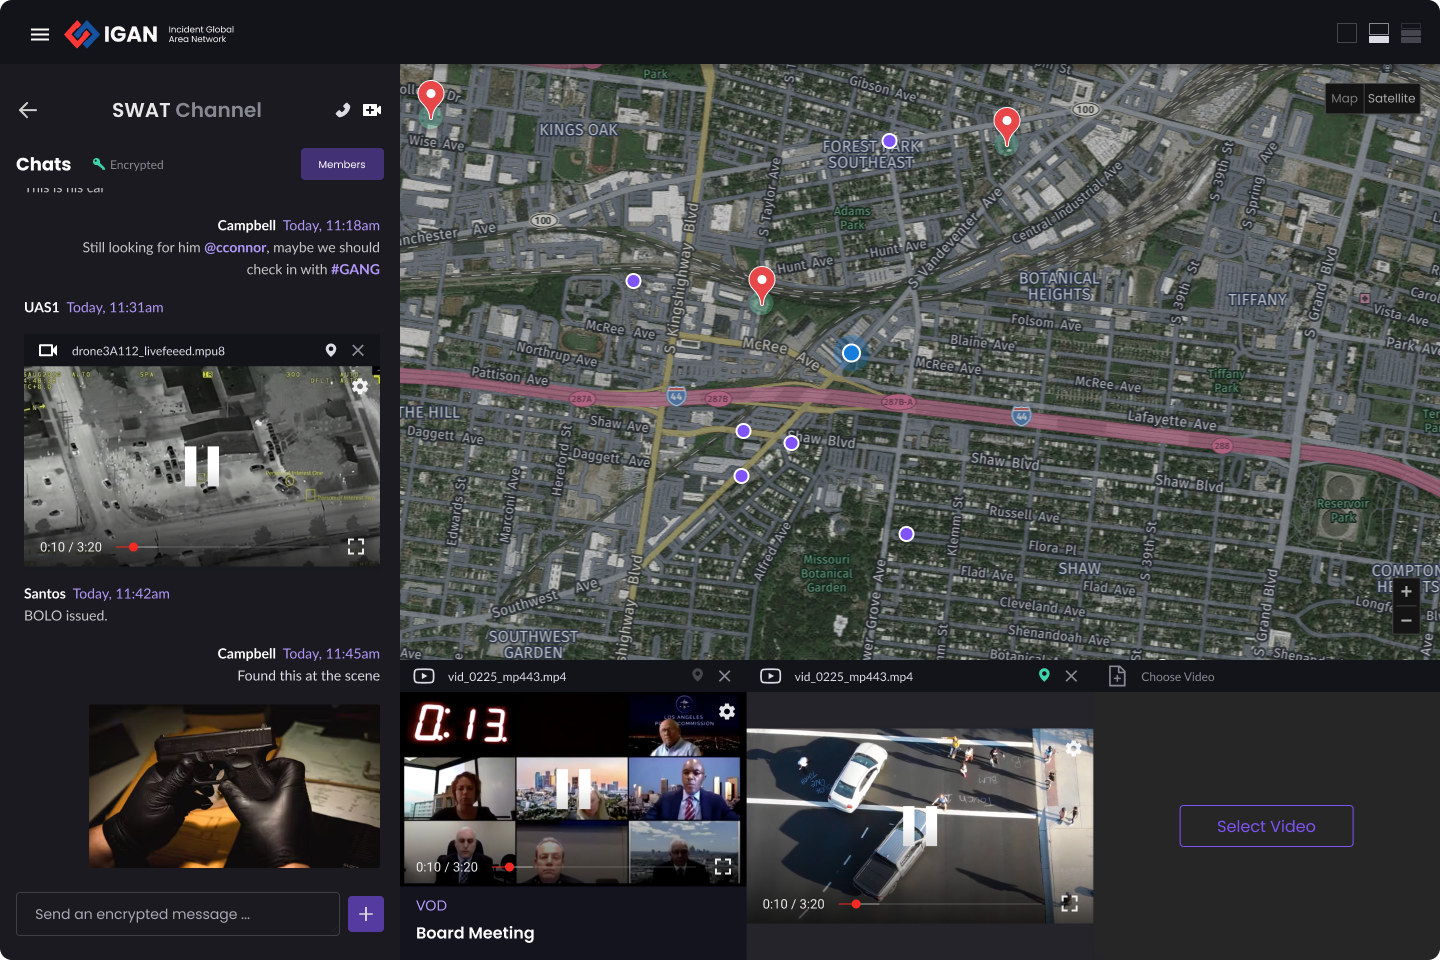
Task: Expand drone feed video to fullscreen
Action: point(356,547)
